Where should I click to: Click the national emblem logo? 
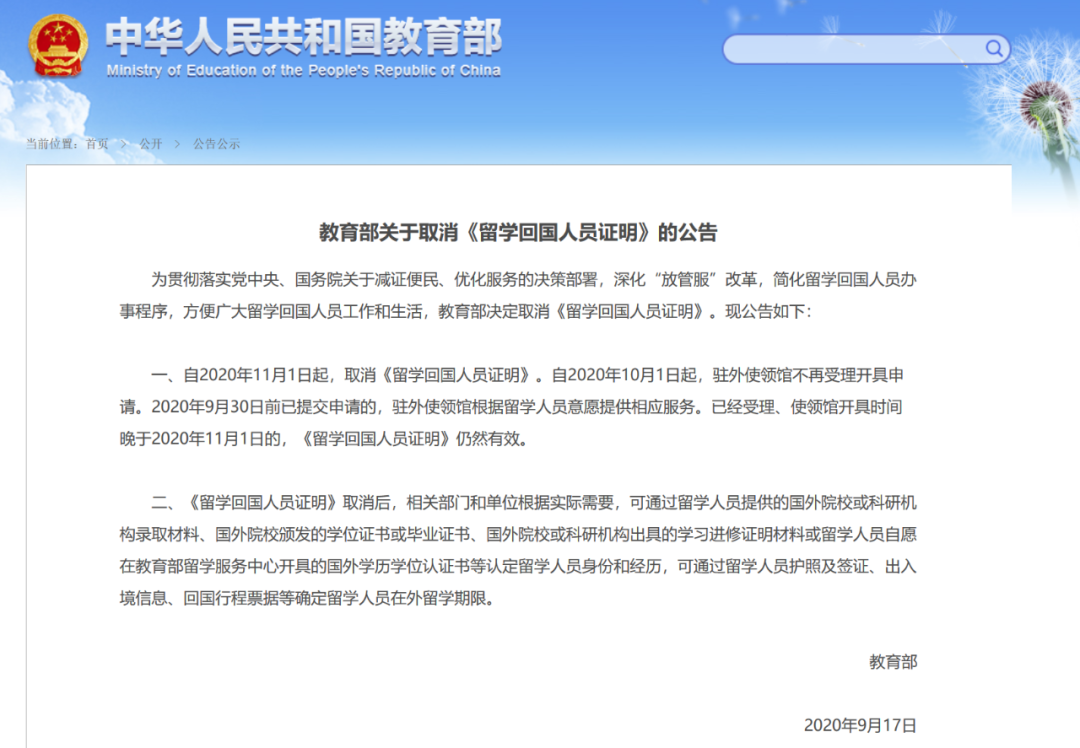(59, 45)
